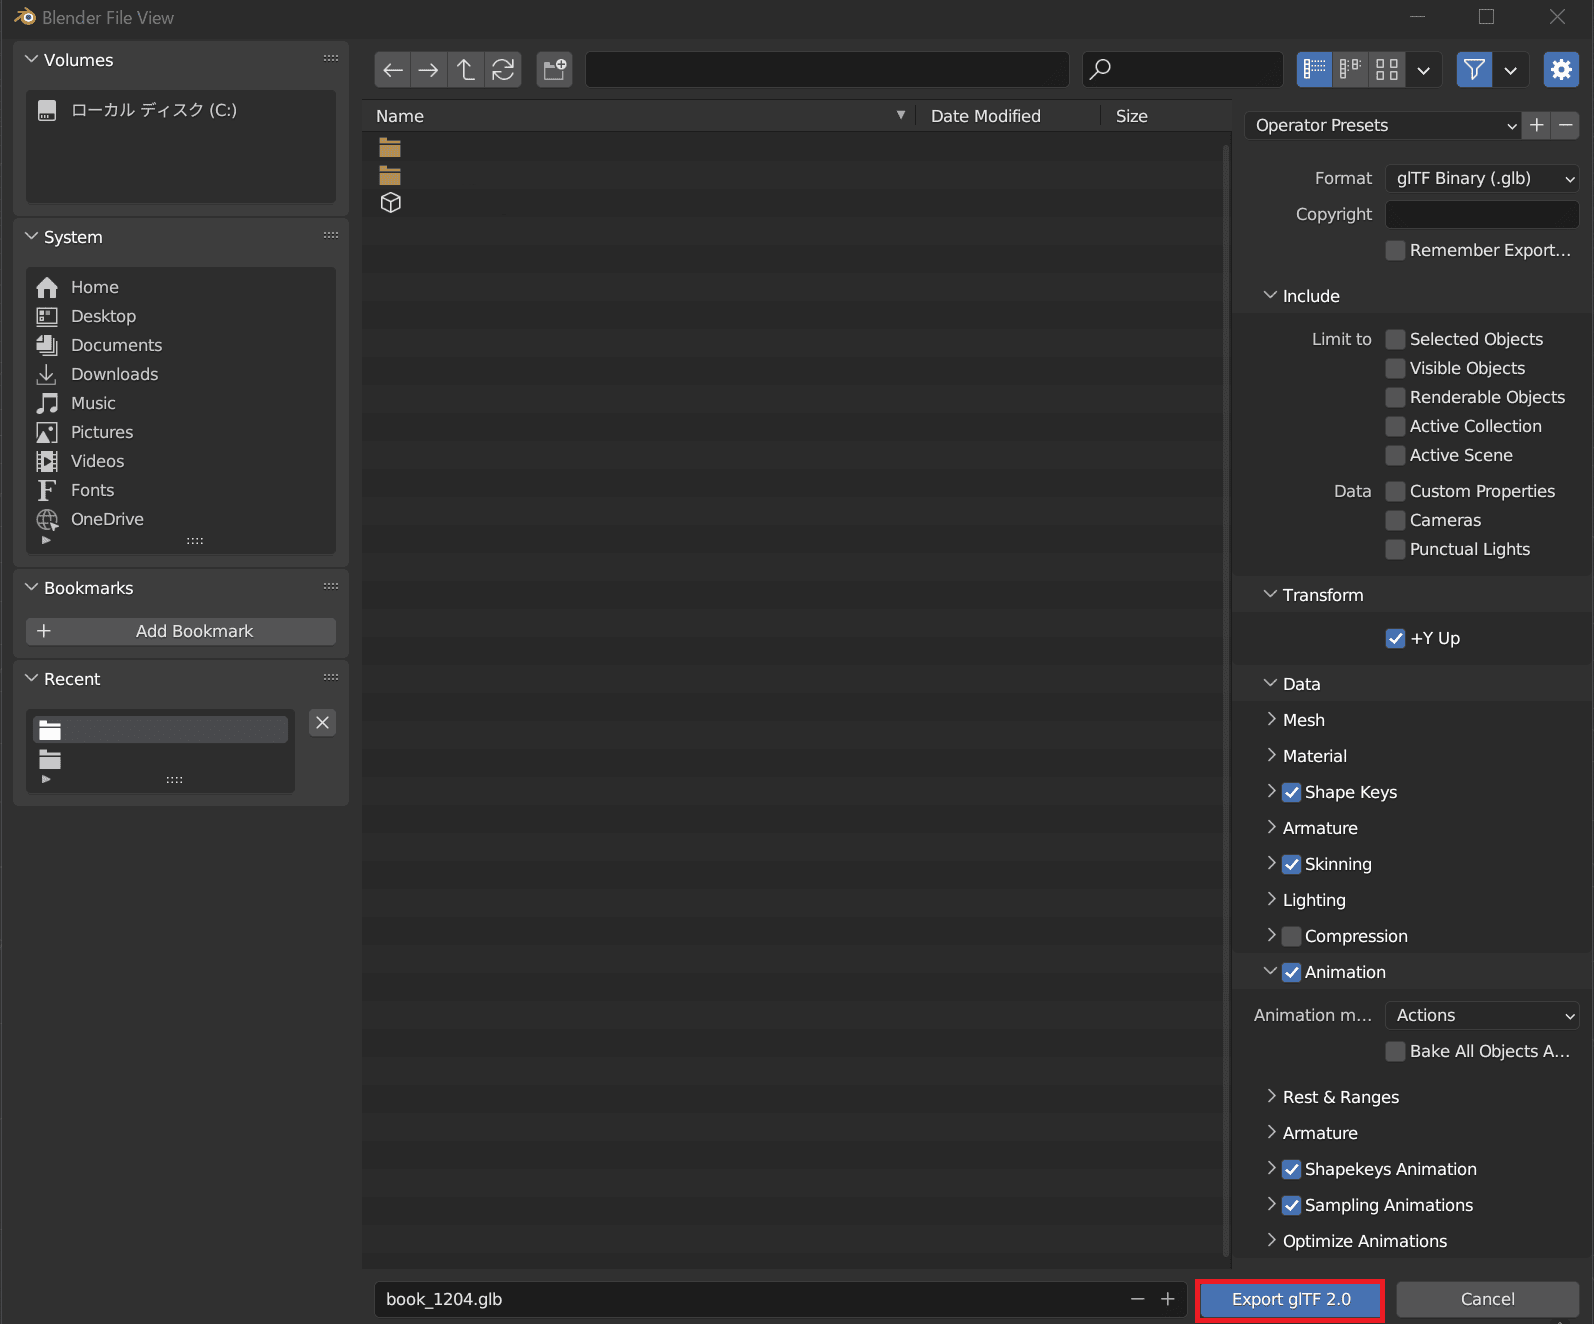Uncheck the +Y Up transform option
Viewport: 1594px width, 1324px height.
click(x=1395, y=638)
